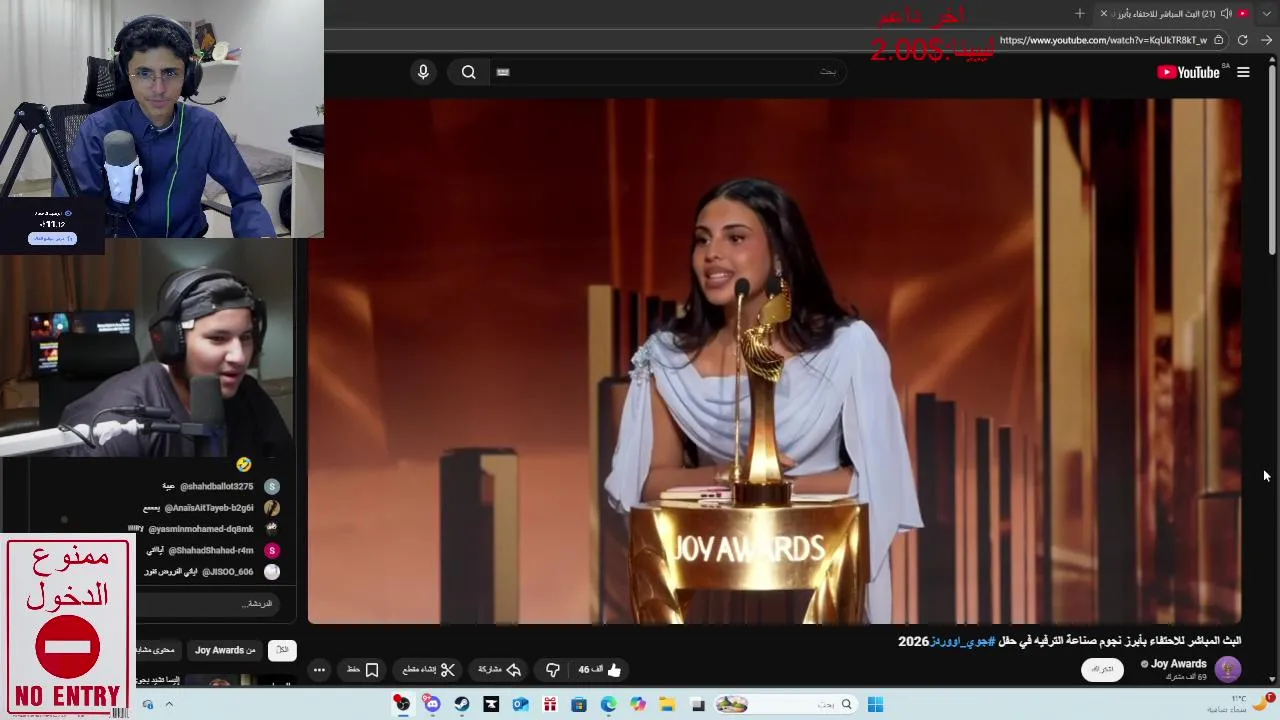
Task: Share the video via مشاركة button
Action: pyautogui.click(x=500, y=670)
